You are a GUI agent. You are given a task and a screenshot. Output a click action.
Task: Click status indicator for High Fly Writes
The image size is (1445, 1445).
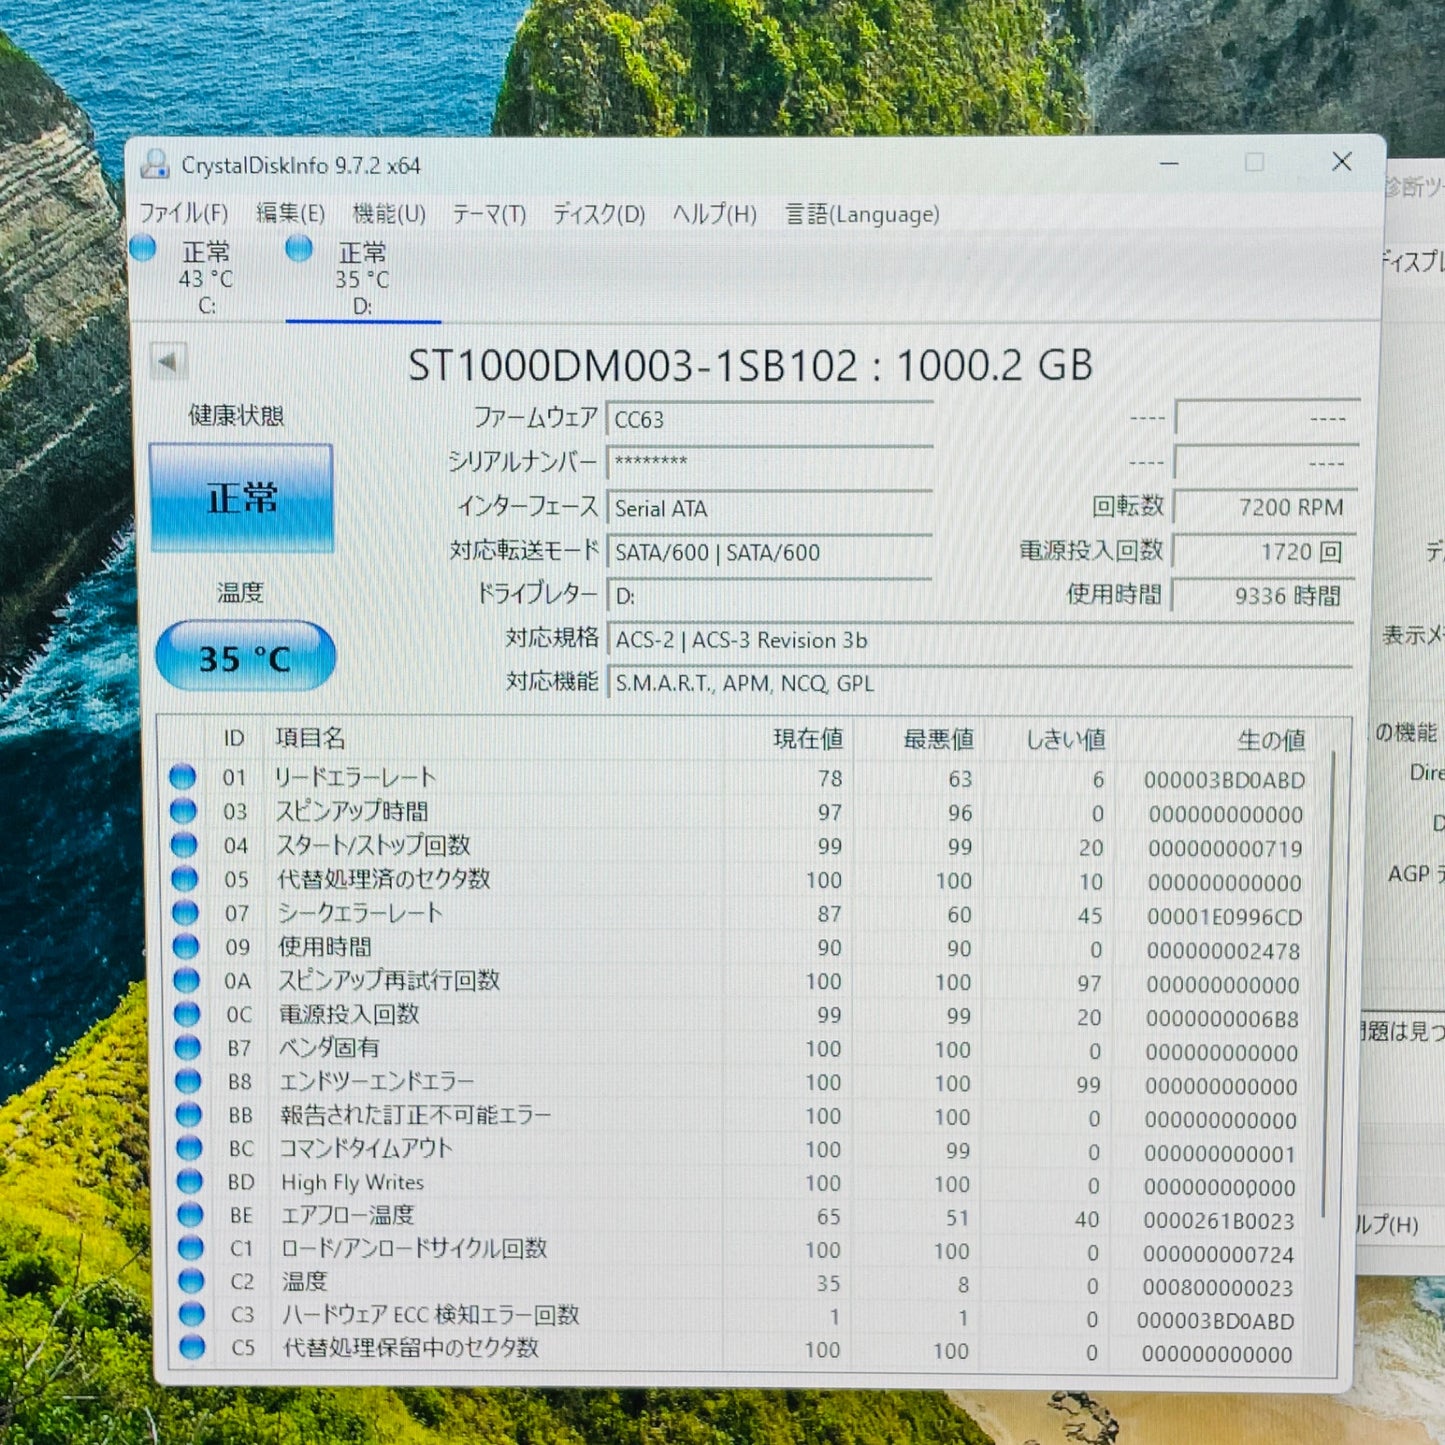point(189,1184)
